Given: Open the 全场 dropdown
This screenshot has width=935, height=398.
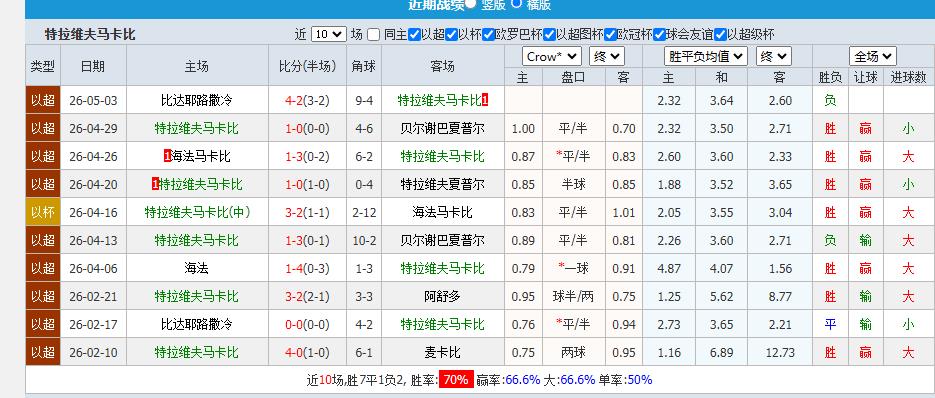Looking at the screenshot, I should [873, 57].
